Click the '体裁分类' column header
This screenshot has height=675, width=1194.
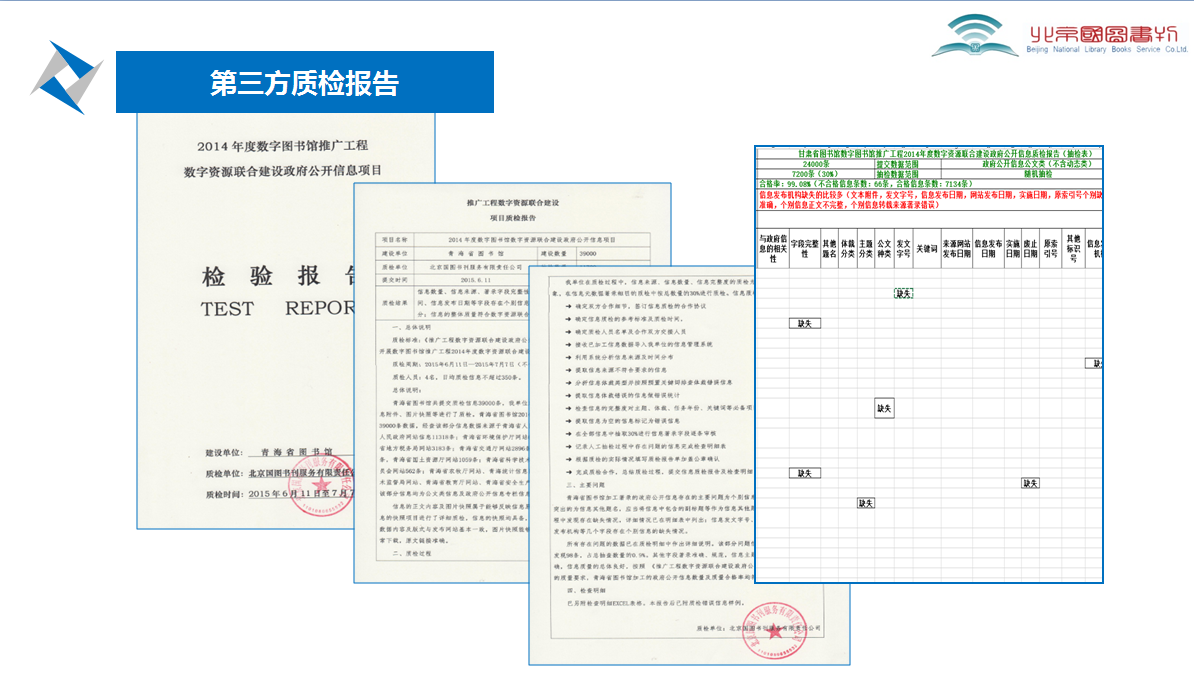(848, 248)
